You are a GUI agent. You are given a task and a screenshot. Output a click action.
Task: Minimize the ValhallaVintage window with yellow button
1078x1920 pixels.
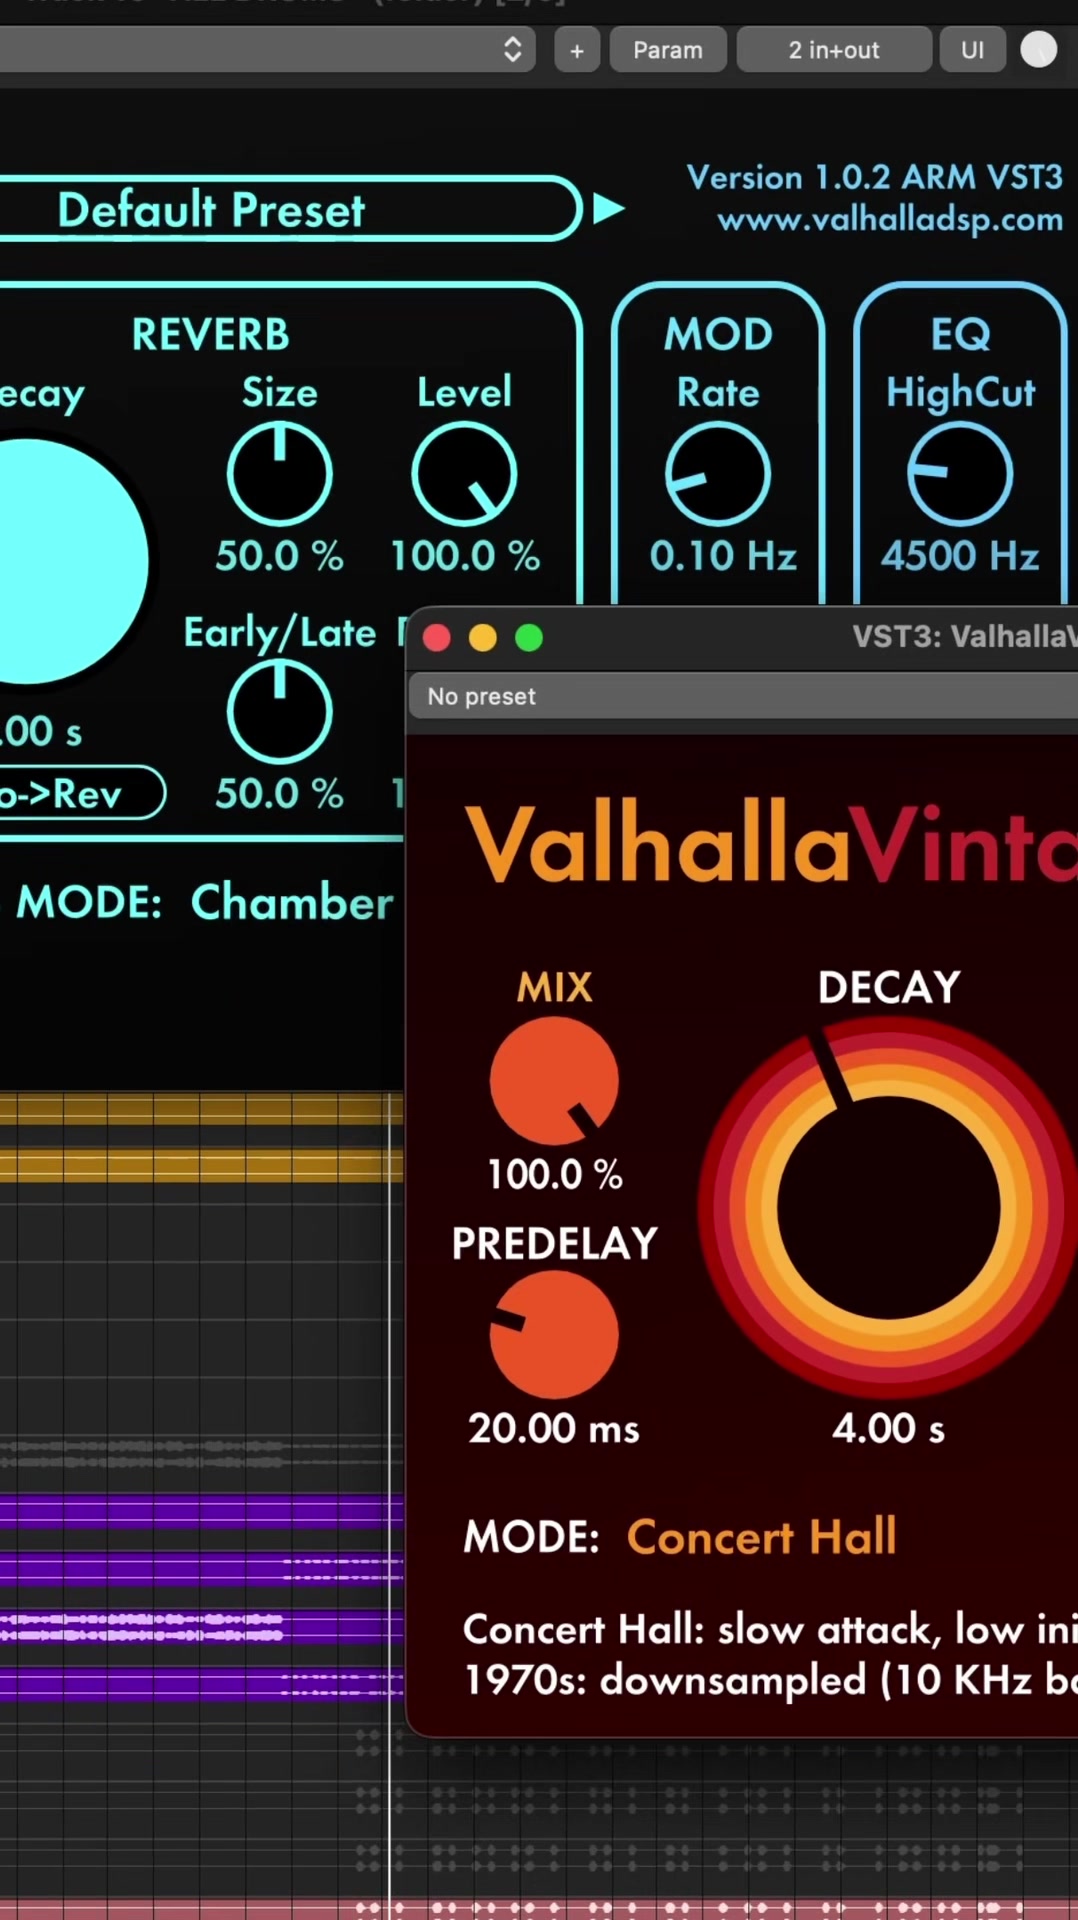click(x=483, y=637)
